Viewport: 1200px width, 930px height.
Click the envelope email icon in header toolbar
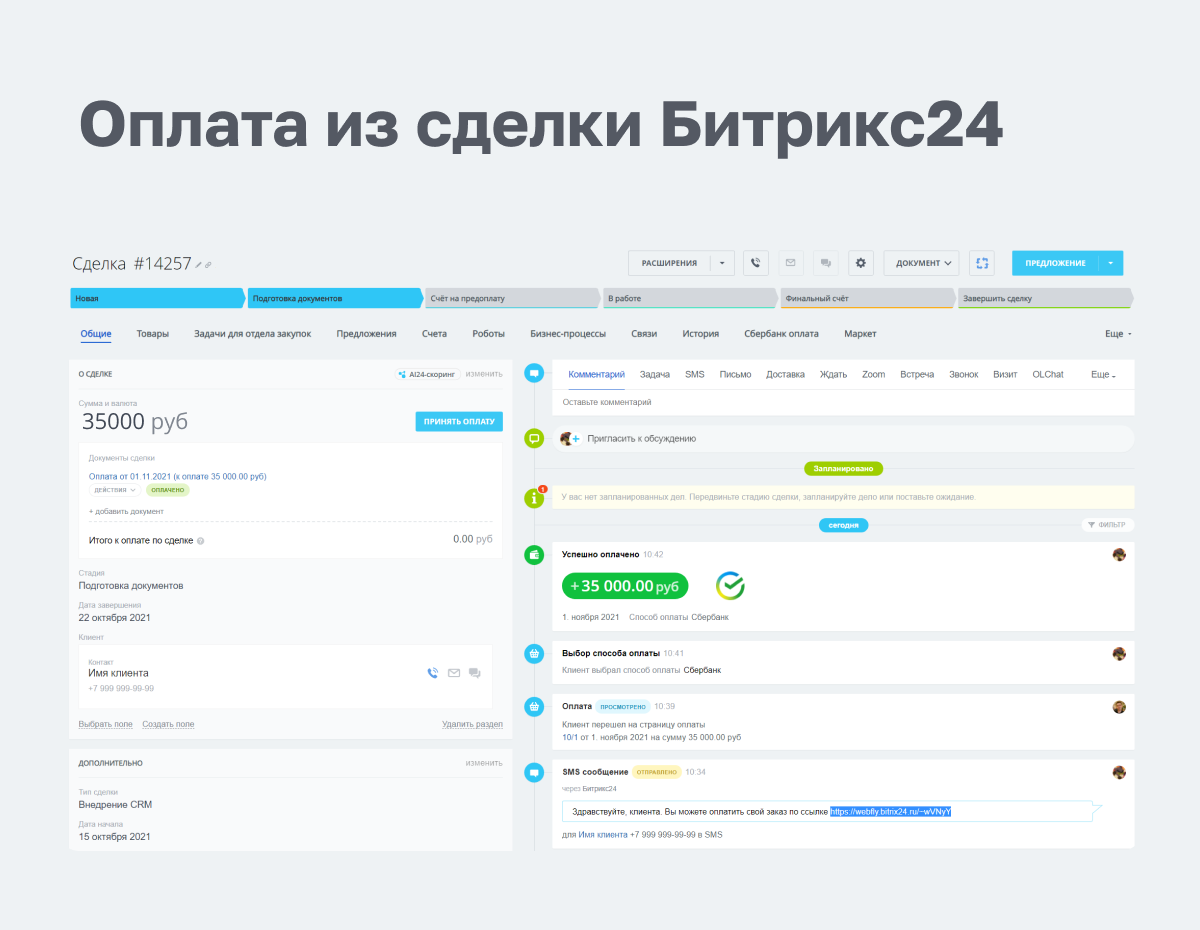point(790,263)
